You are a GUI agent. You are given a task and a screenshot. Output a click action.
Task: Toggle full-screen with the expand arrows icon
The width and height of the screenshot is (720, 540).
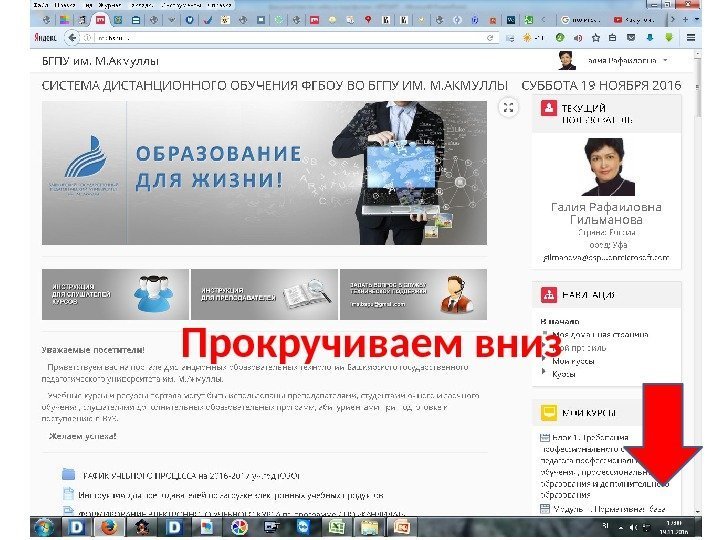[x=508, y=108]
